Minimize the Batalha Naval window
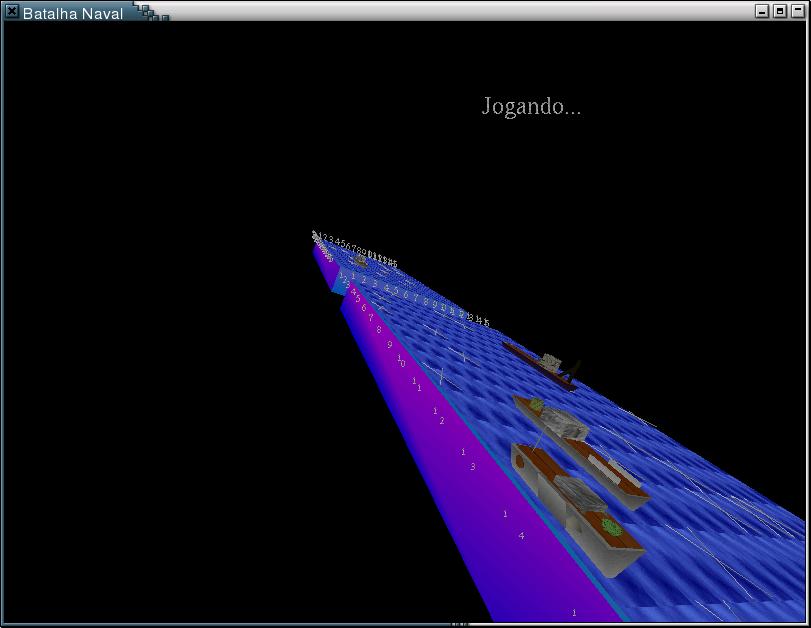The height and width of the screenshot is (628, 811). [x=762, y=12]
